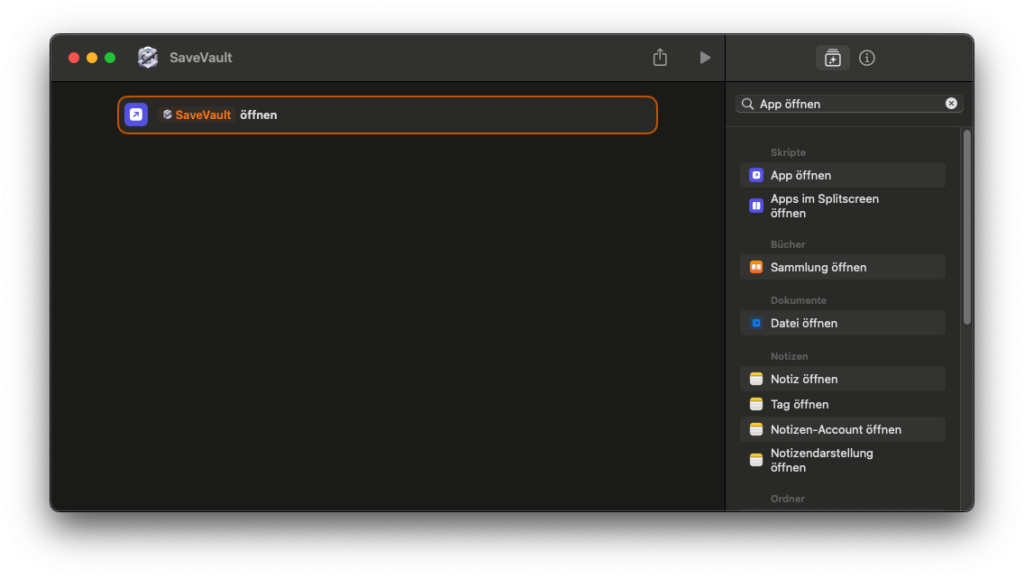
Task: Select Sammlung öffnen under Bücher
Action: pyautogui.click(x=842, y=267)
